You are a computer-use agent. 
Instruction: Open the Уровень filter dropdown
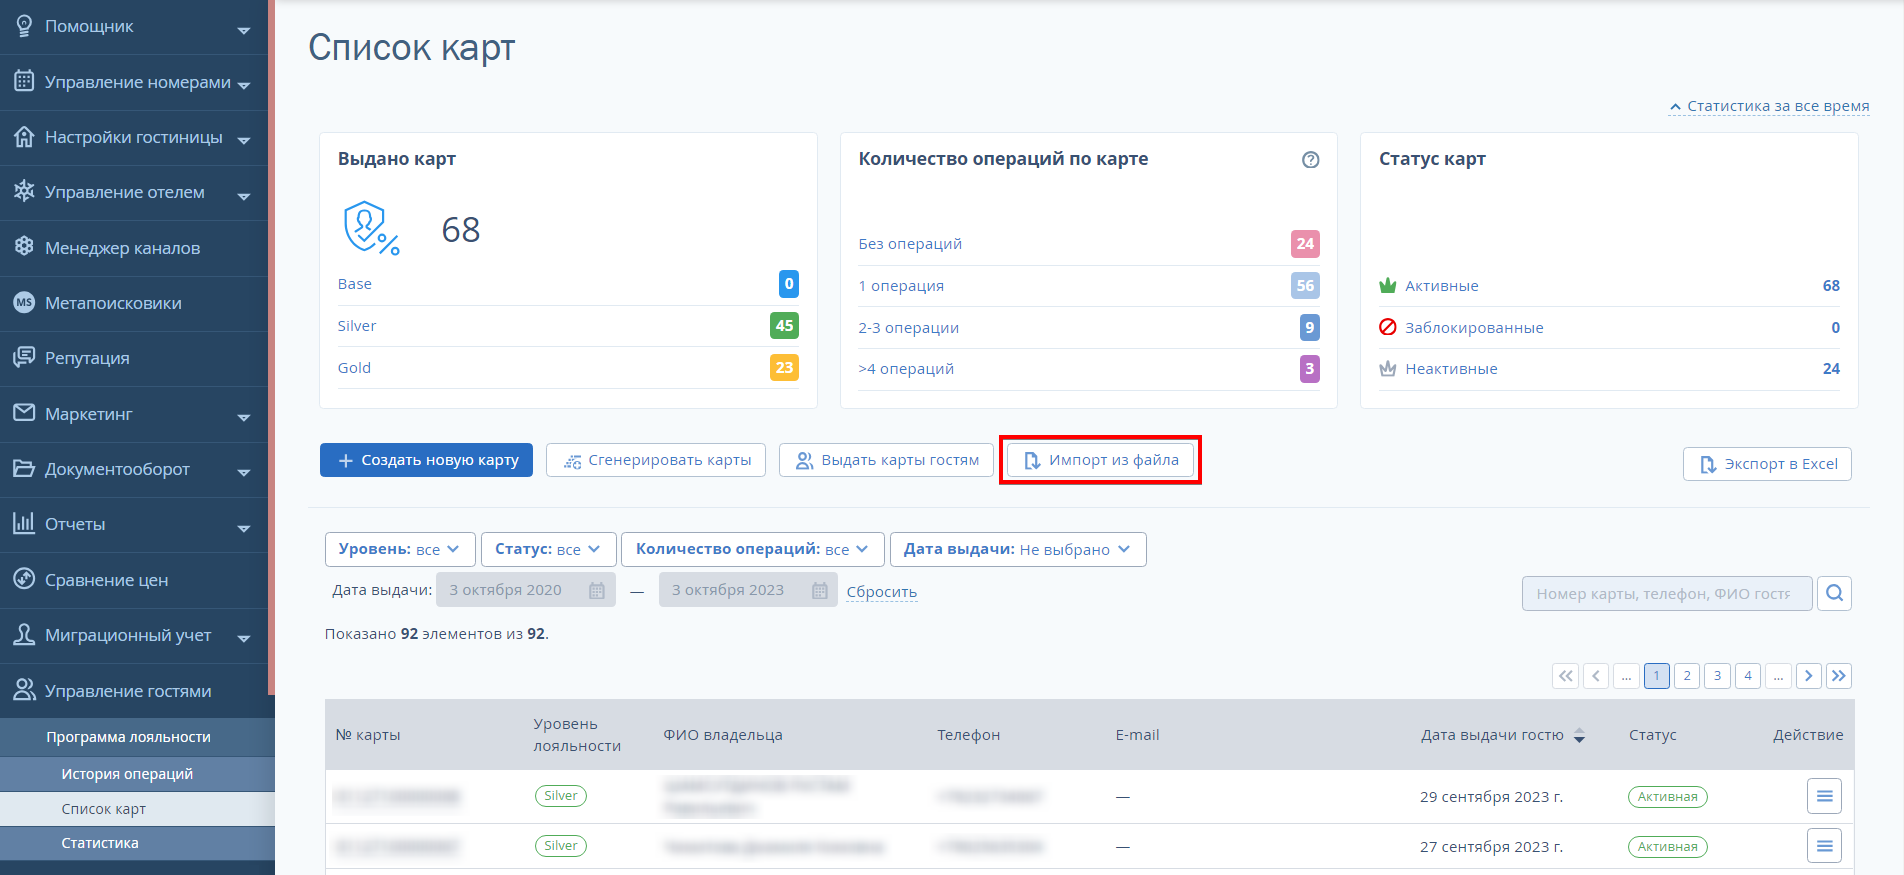coord(400,549)
